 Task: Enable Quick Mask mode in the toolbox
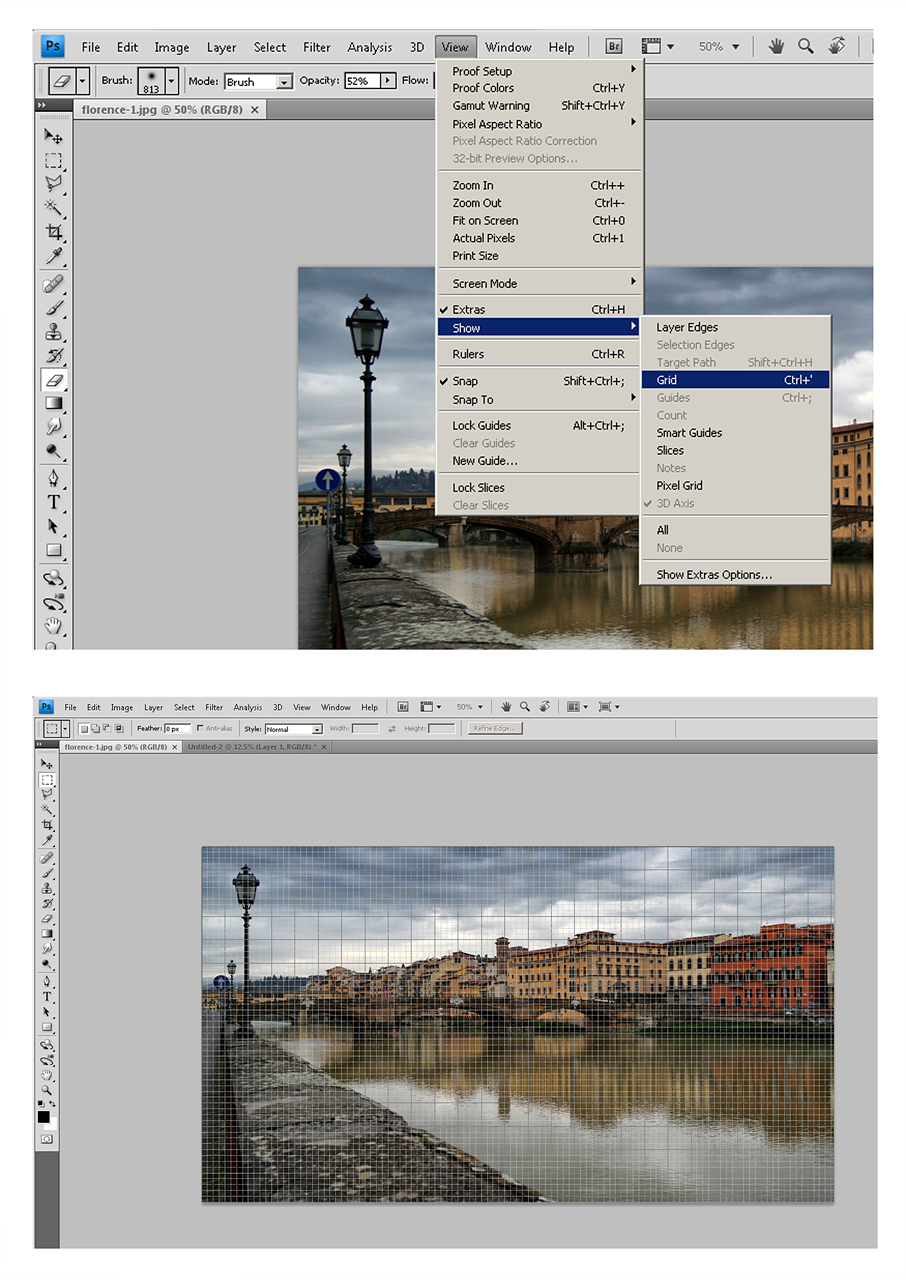coord(47,1139)
